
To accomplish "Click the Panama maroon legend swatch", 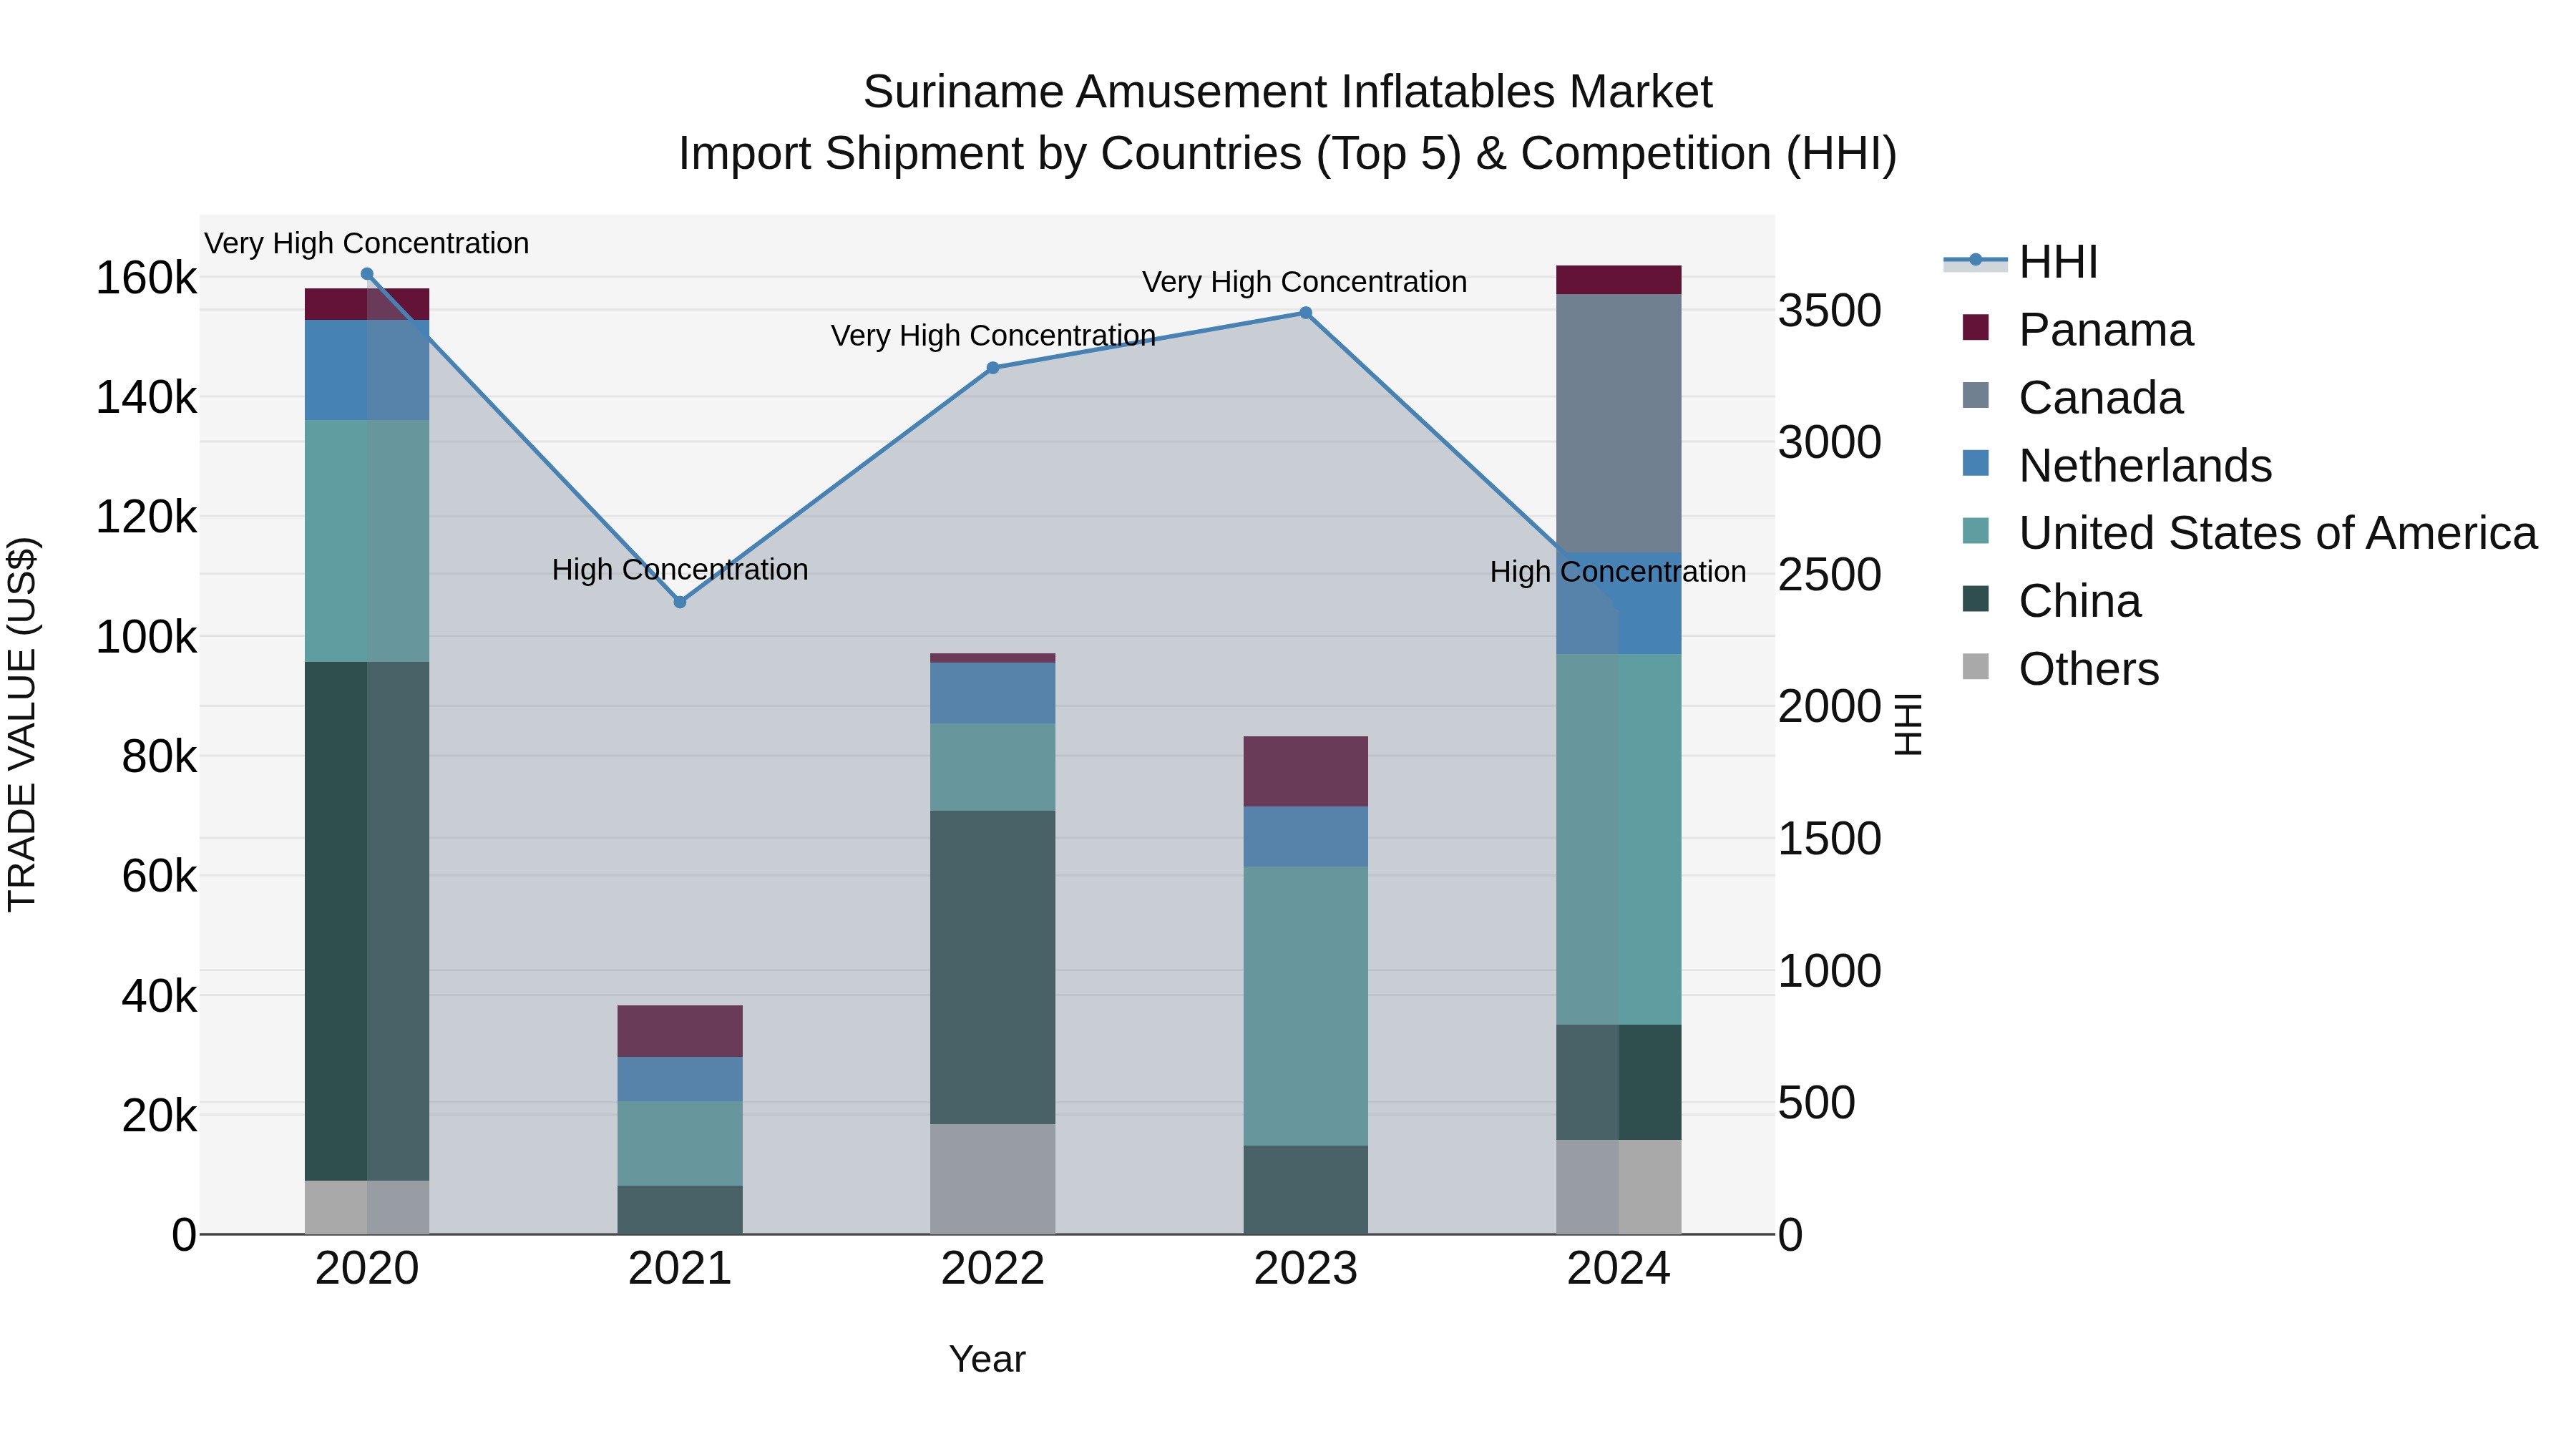I will (1976, 327).
